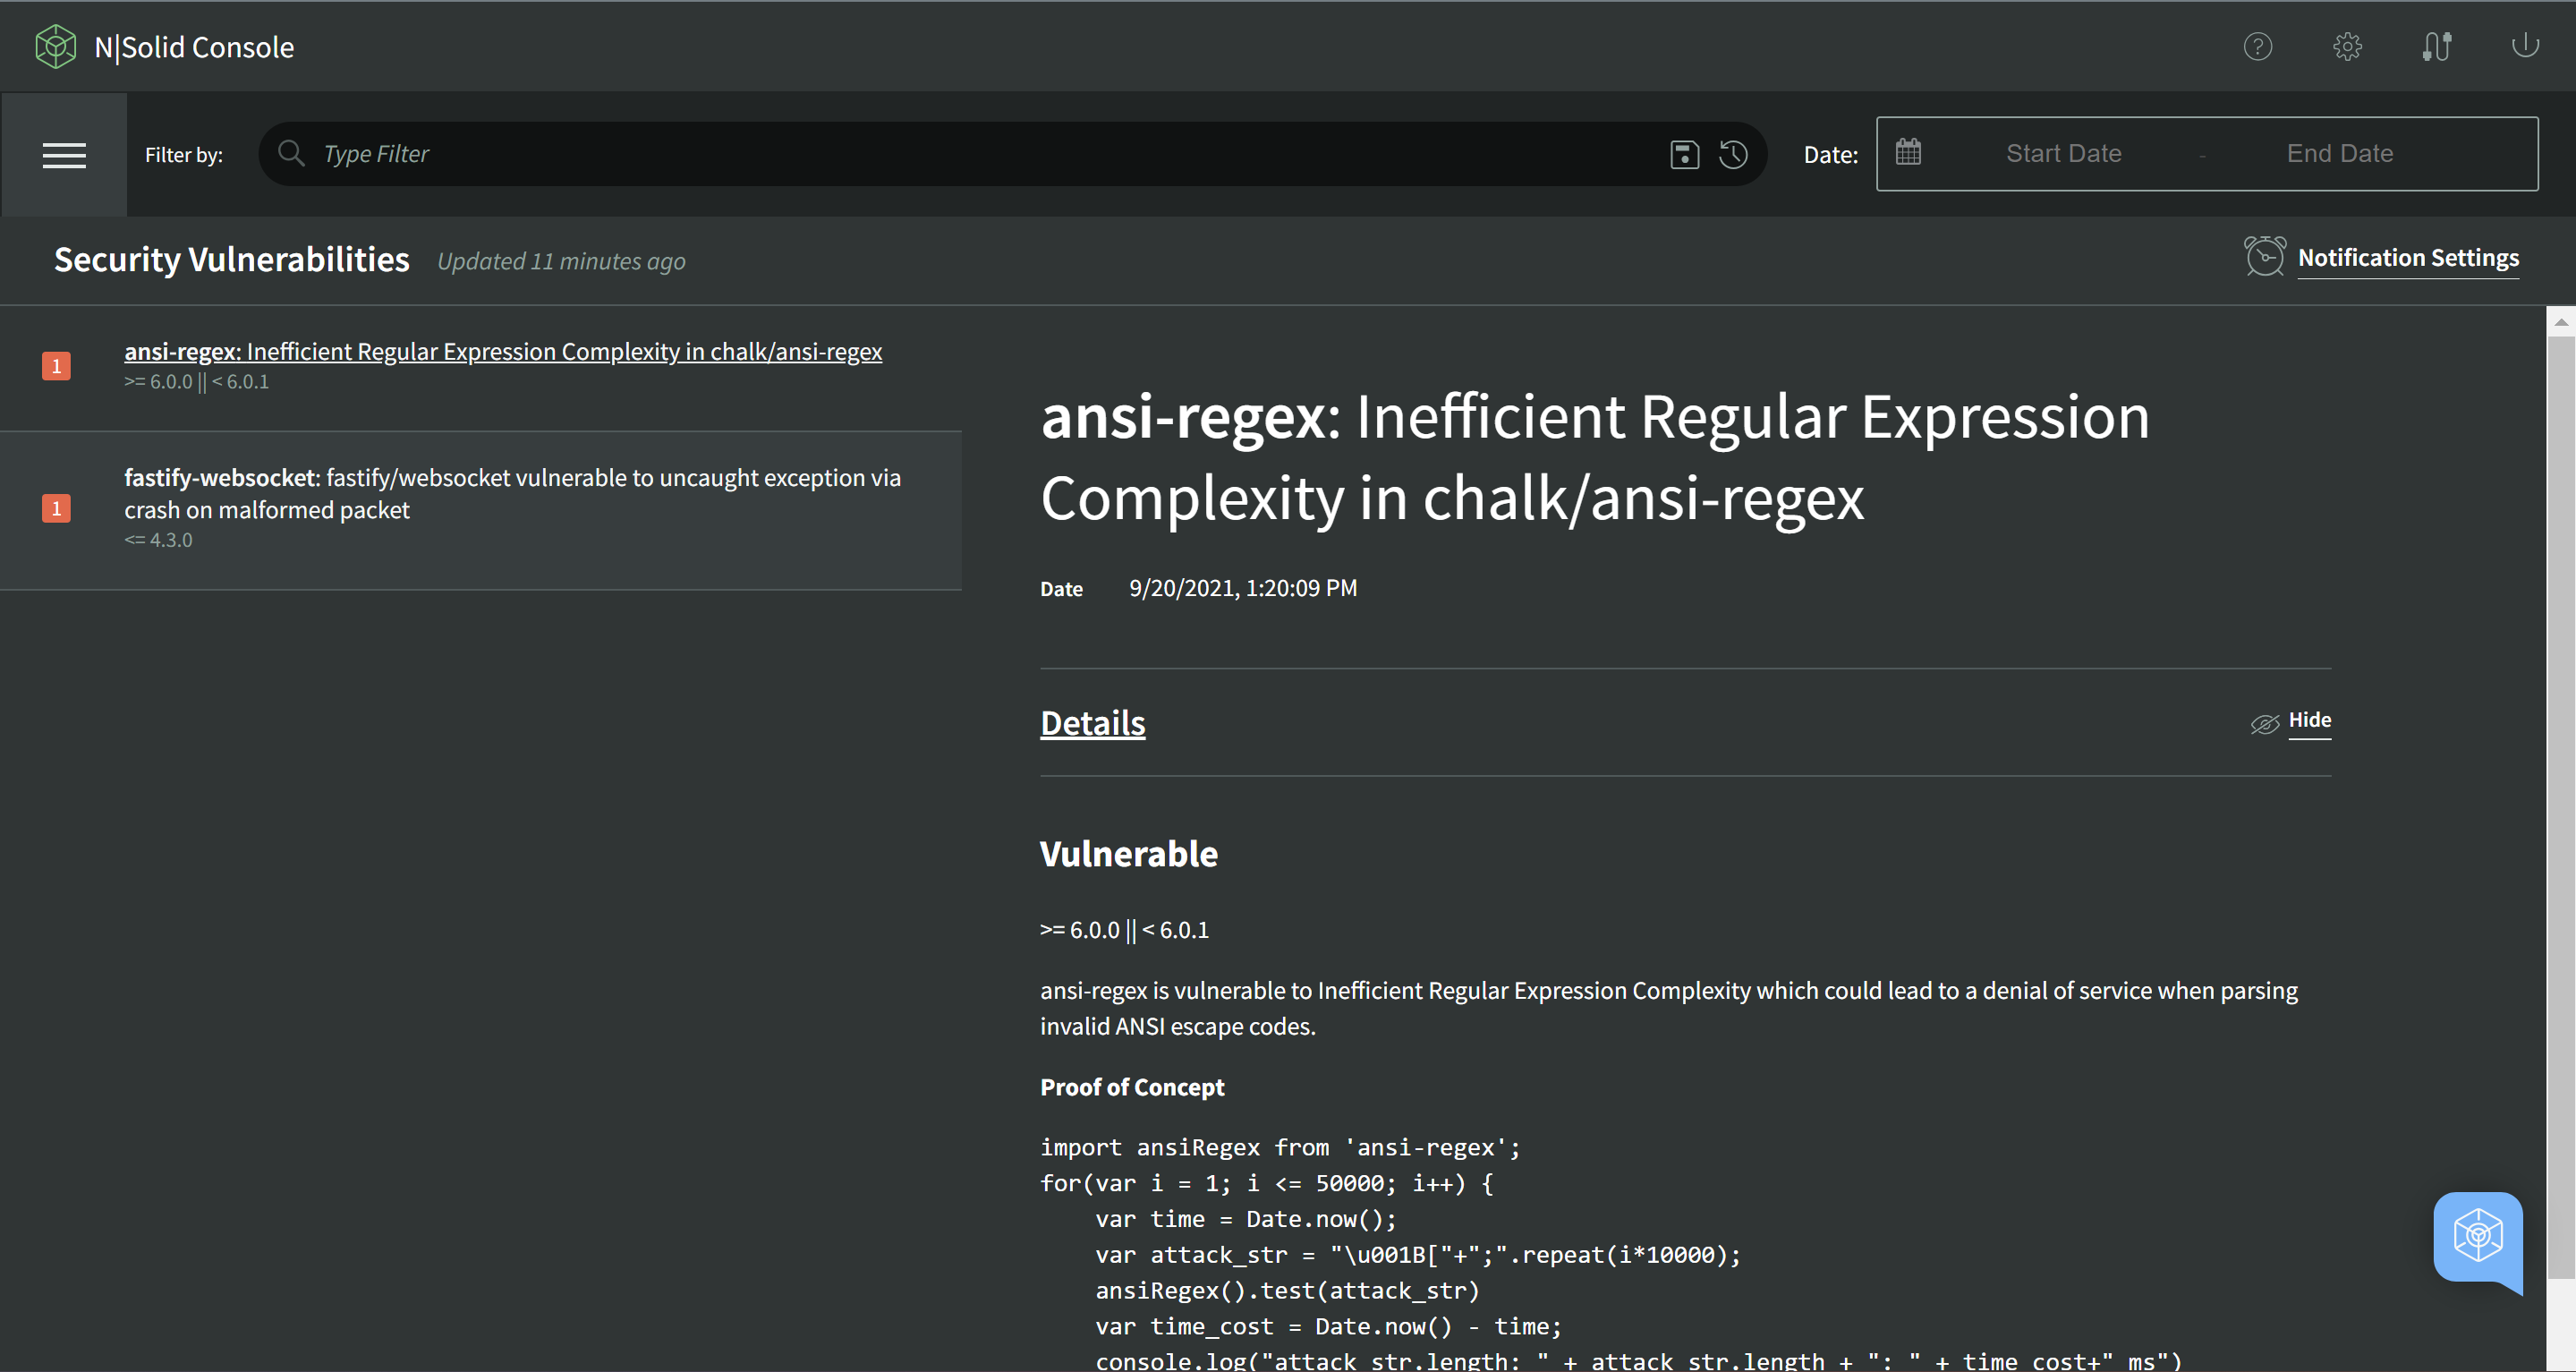This screenshot has height=1372, width=2576.
Task: Click the 'Updated 11 minutes ago' text
Action: [561, 261]
